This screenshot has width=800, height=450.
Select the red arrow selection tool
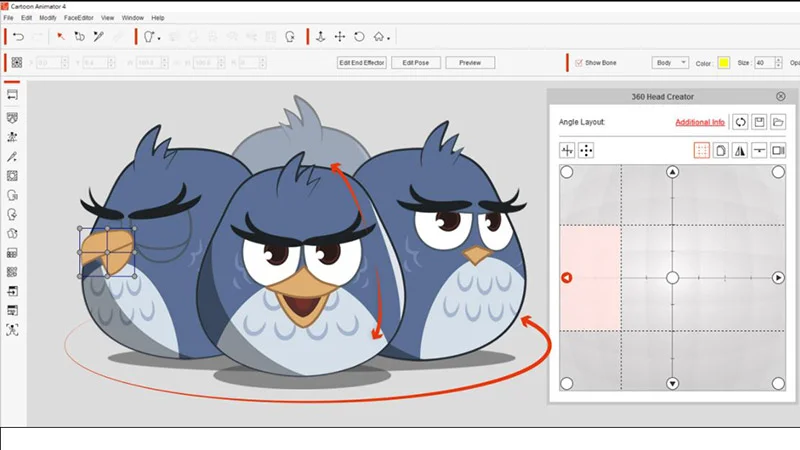click(61, 37)
